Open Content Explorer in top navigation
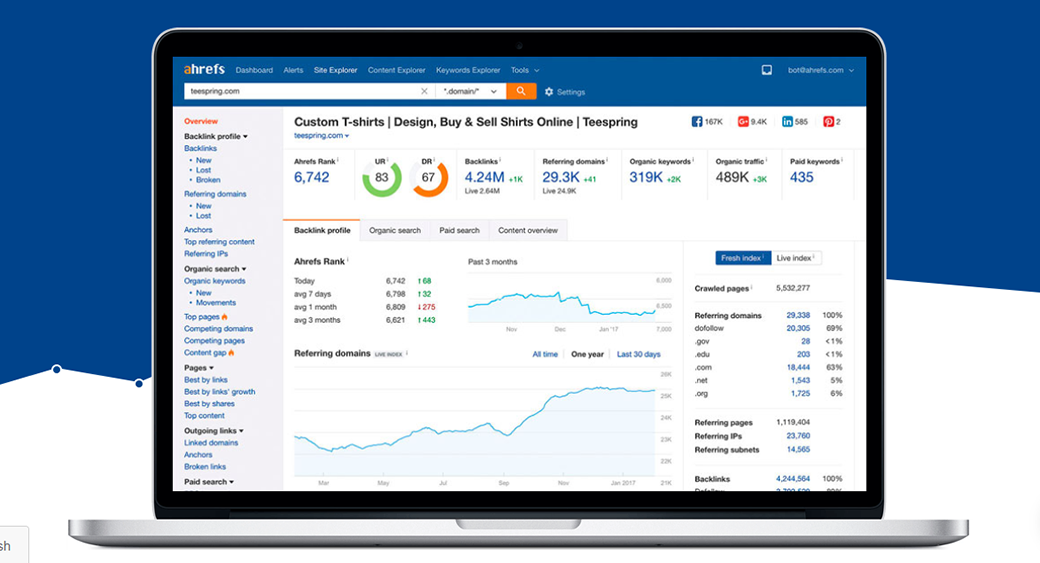The image size is (1040, 563). click(x=396, y=70)
